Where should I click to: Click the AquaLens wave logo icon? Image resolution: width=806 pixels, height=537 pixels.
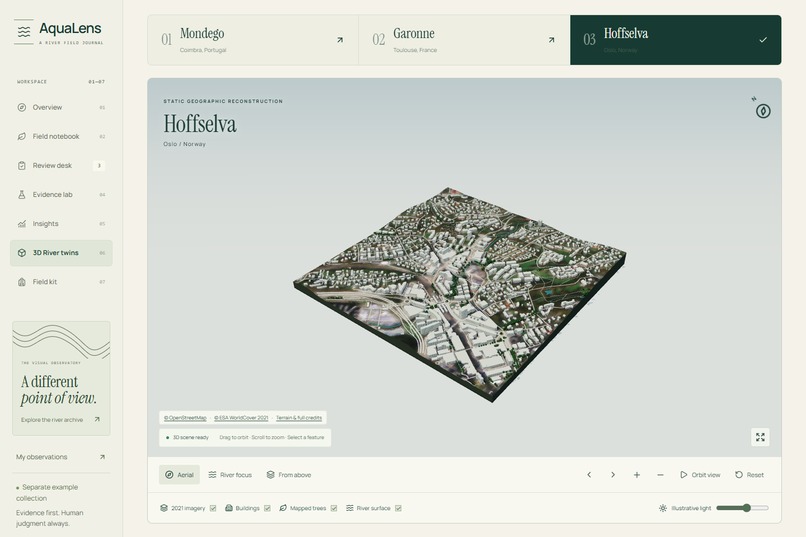point(24,32)
